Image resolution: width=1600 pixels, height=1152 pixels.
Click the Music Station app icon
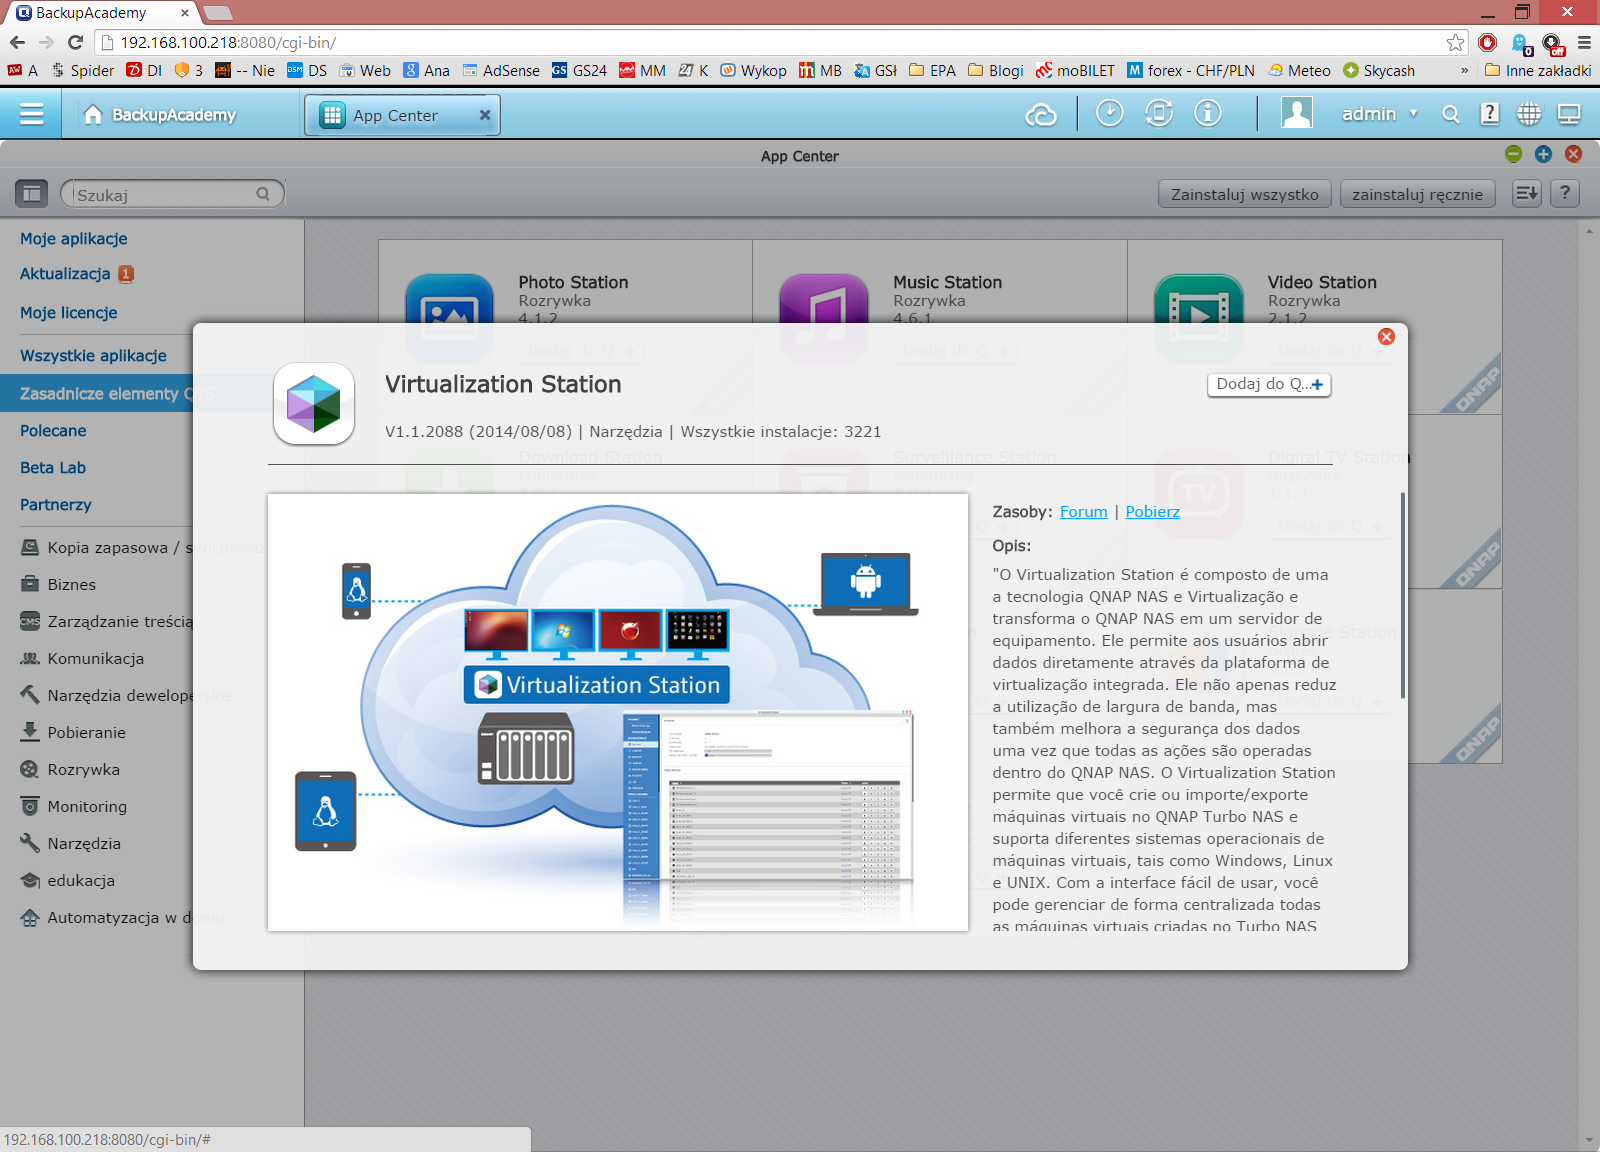pos(824,300)
